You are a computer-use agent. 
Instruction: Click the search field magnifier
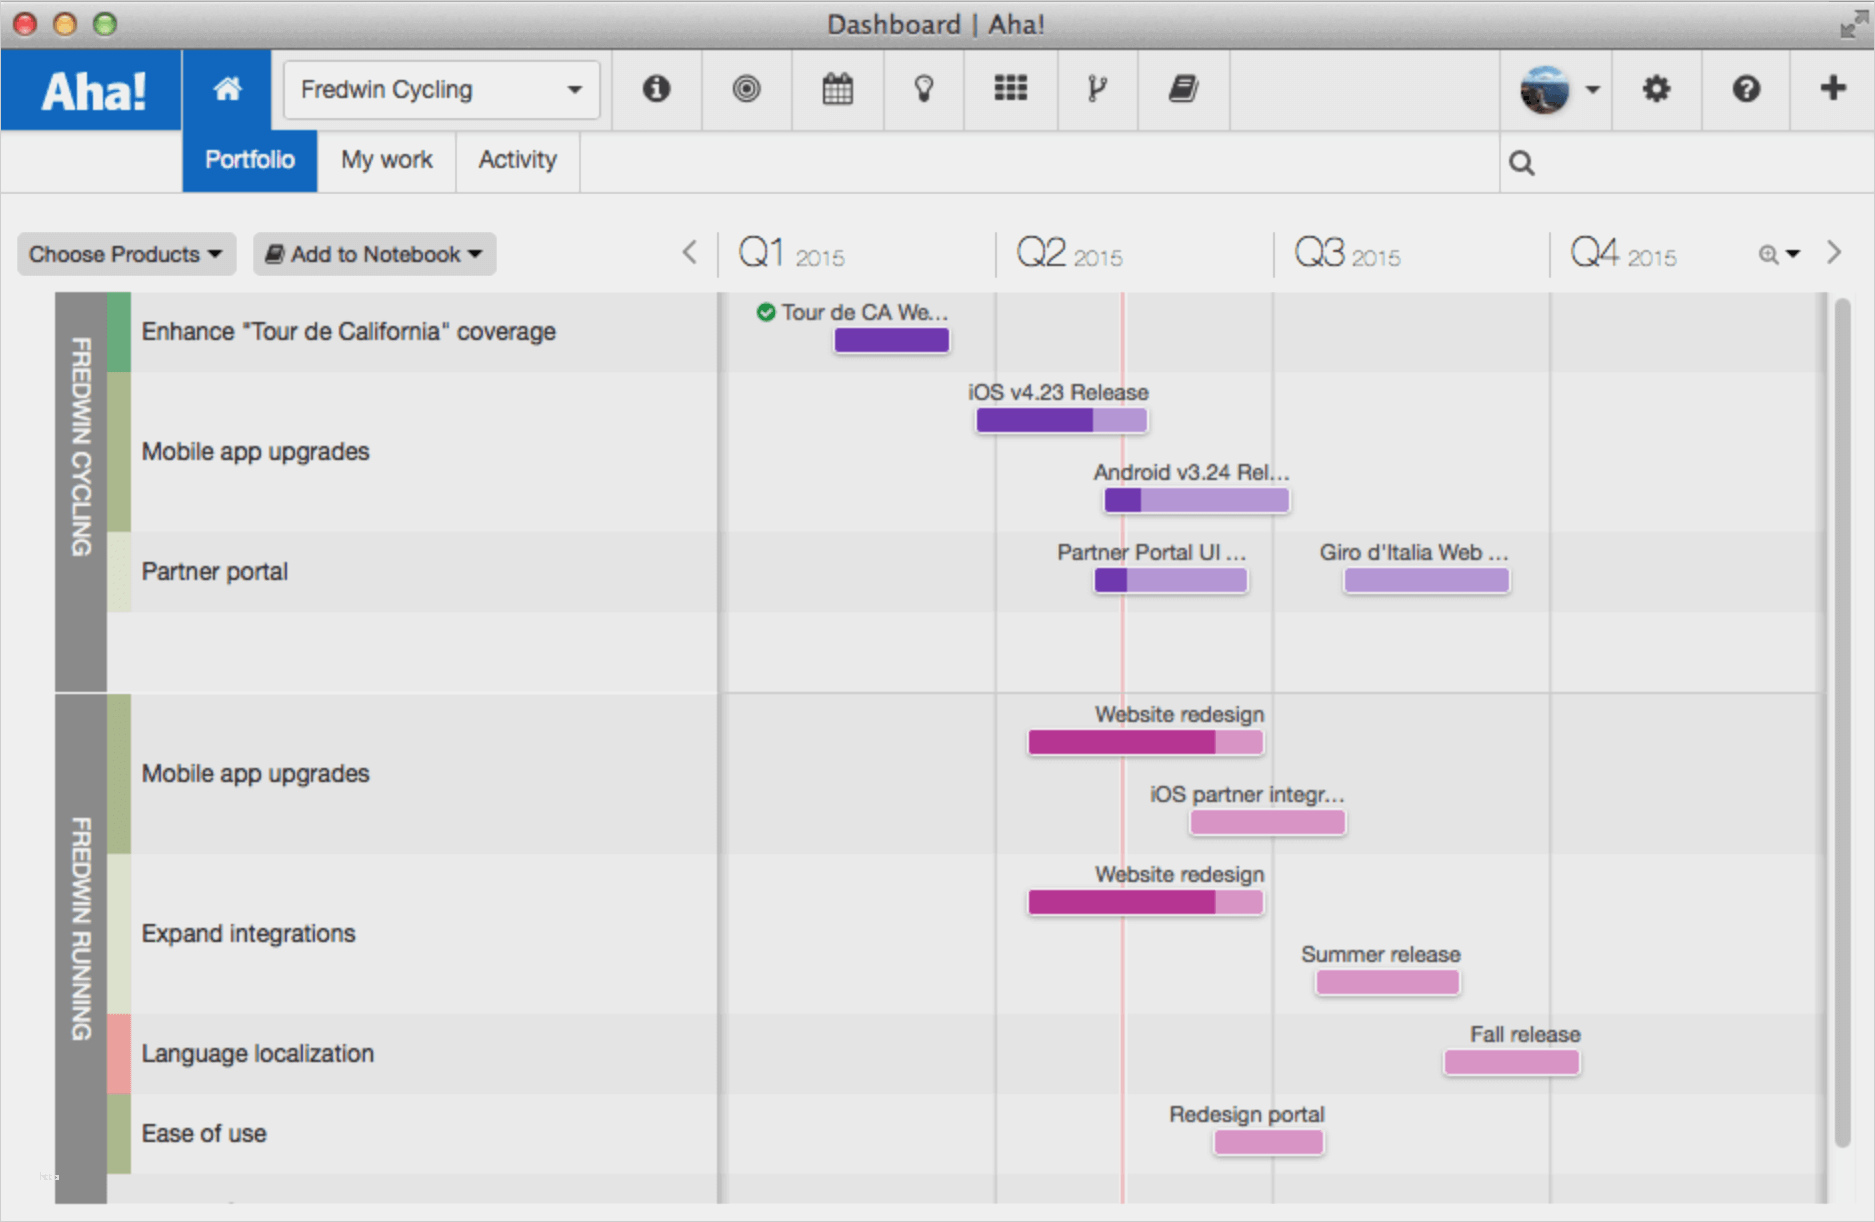1522,163
